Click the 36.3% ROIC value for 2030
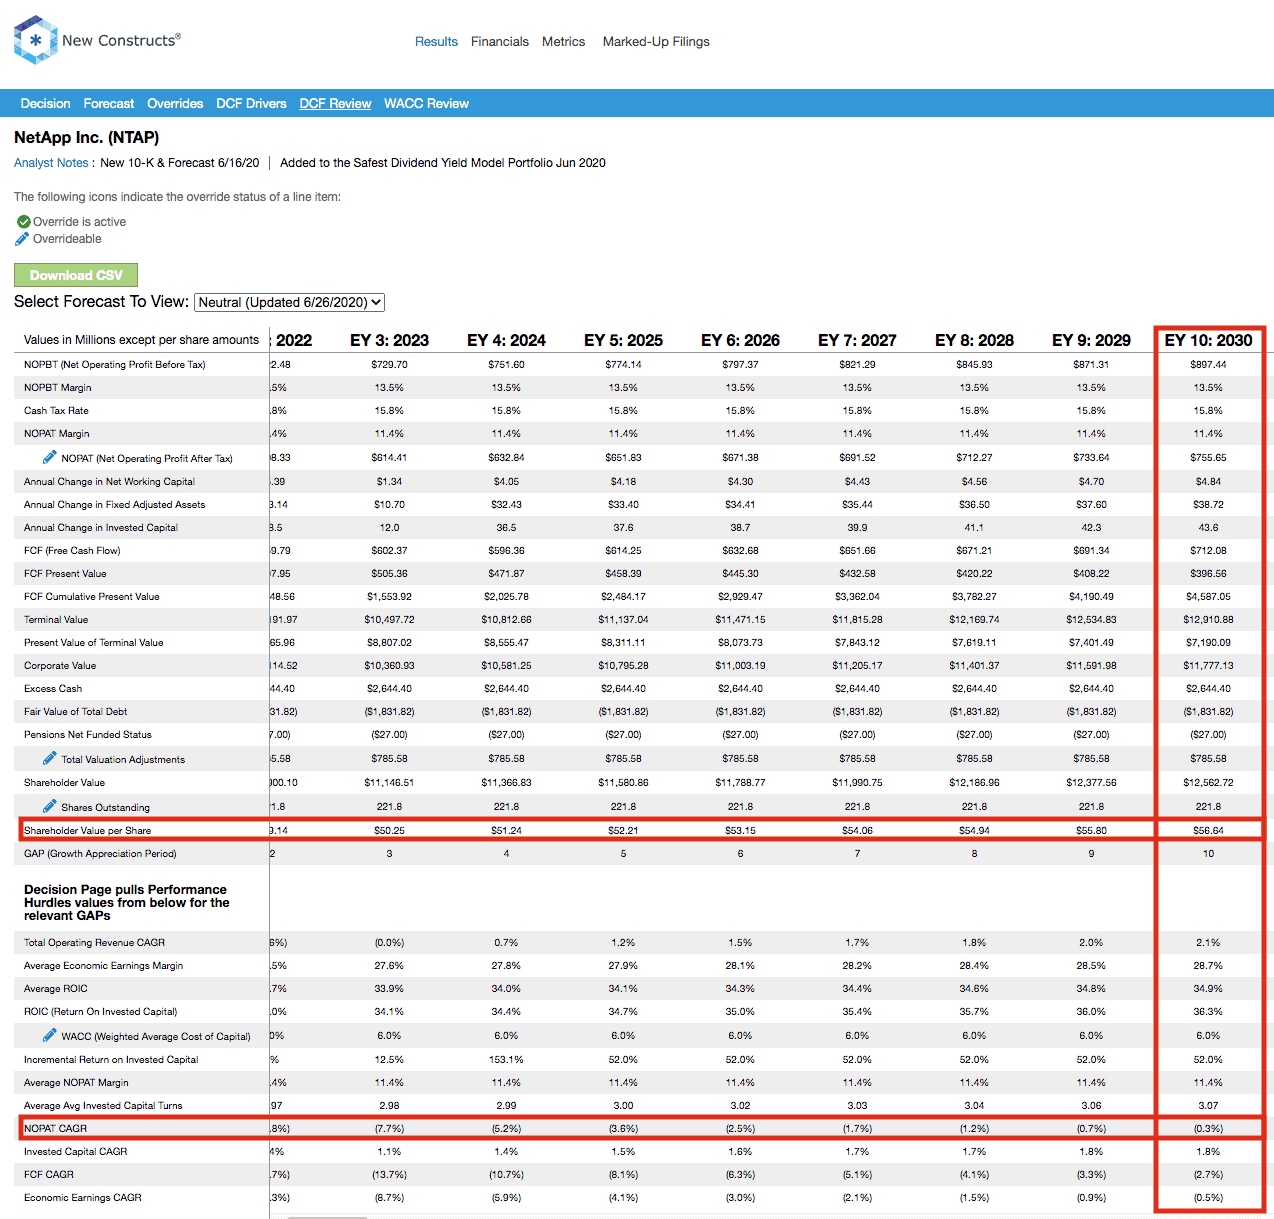The width and height of the screenshot is (1274, 1219). click(1208, 1012)
